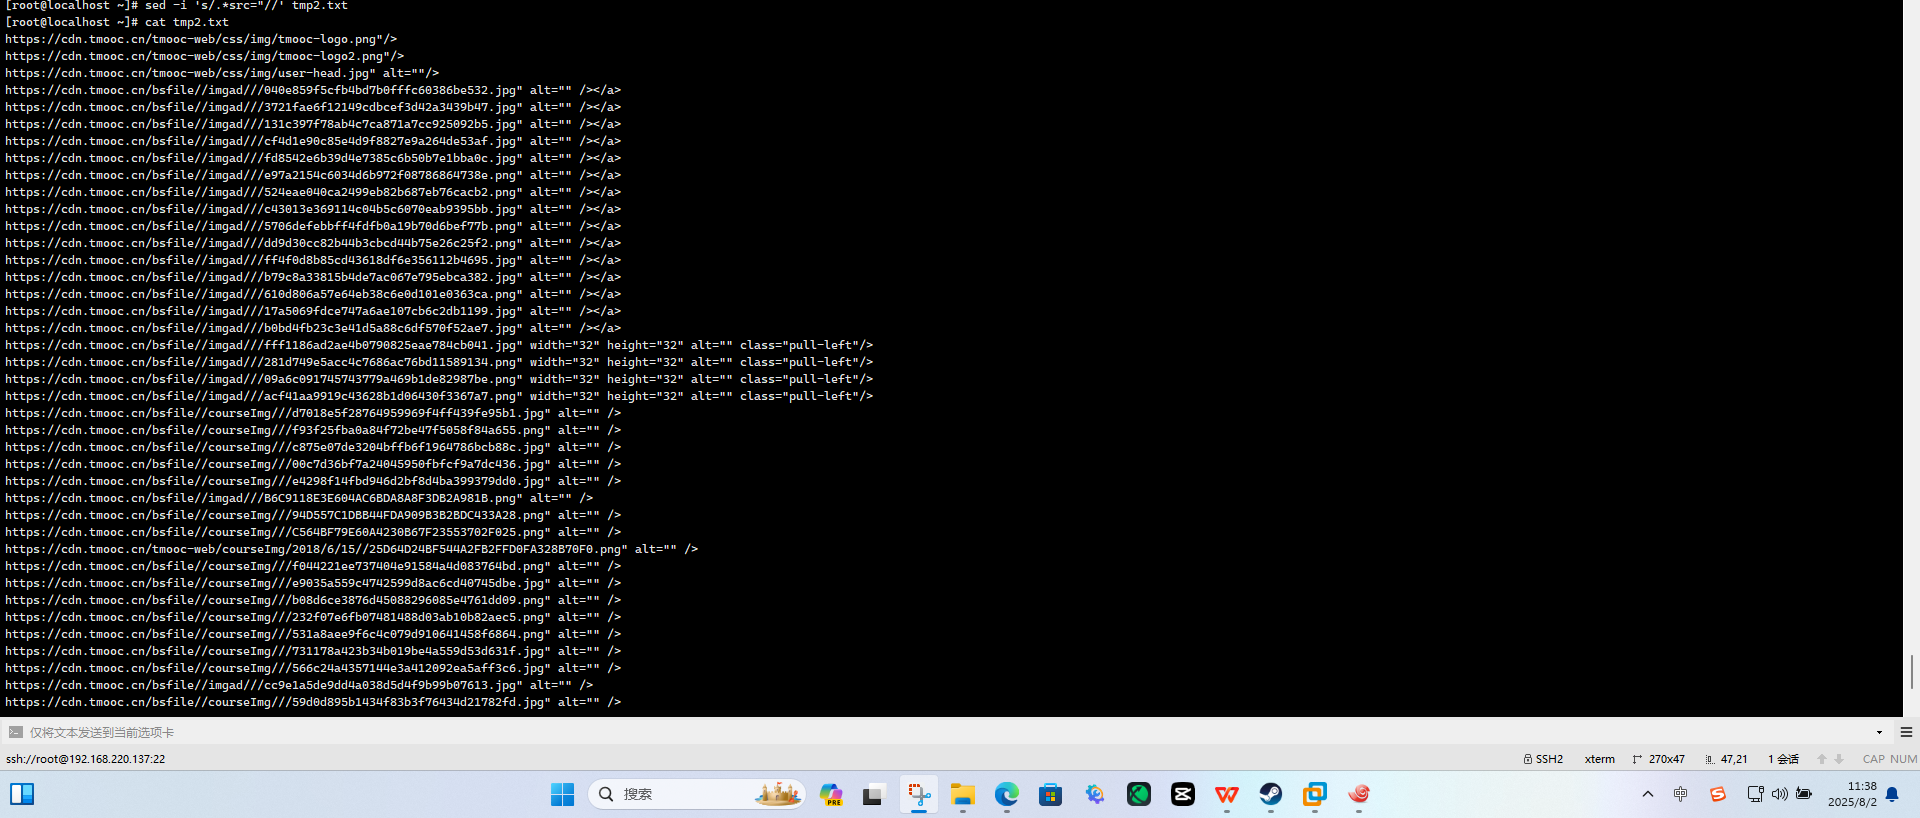Open Microsoft Store from the taskbar
The image size is (1920, 818).
[x=1050, y=794]
